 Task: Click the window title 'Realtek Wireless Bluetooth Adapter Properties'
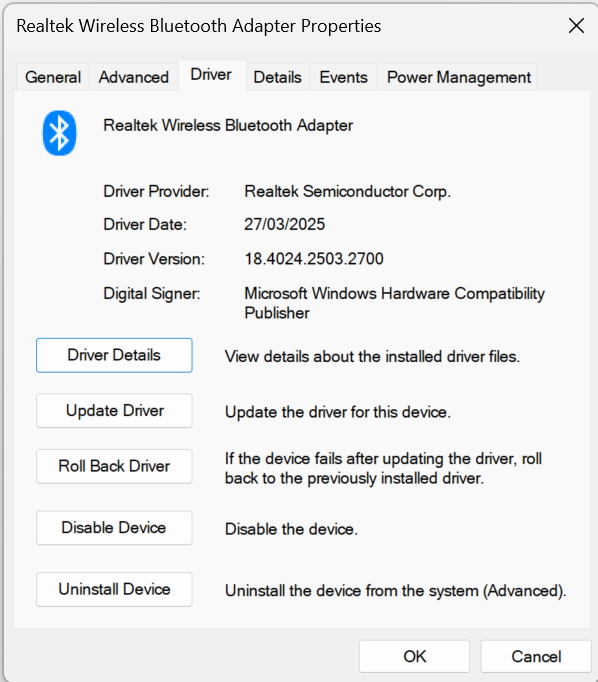tap(199, 26)
